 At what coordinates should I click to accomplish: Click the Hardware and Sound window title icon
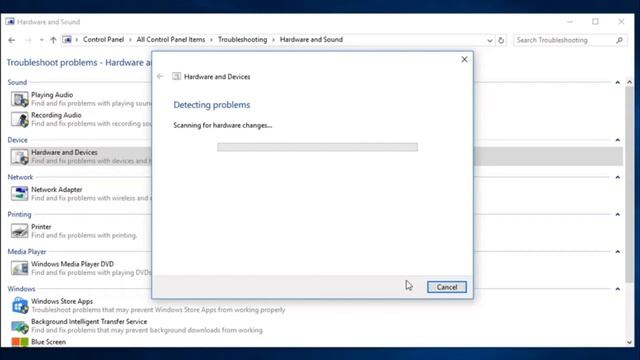tap(10, 22)
